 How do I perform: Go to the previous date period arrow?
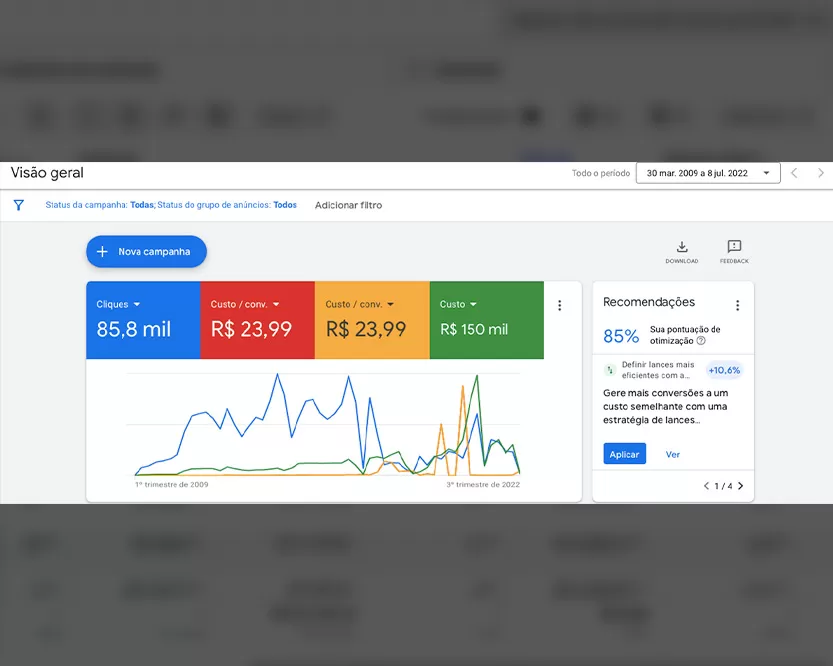tap(794, 173)
